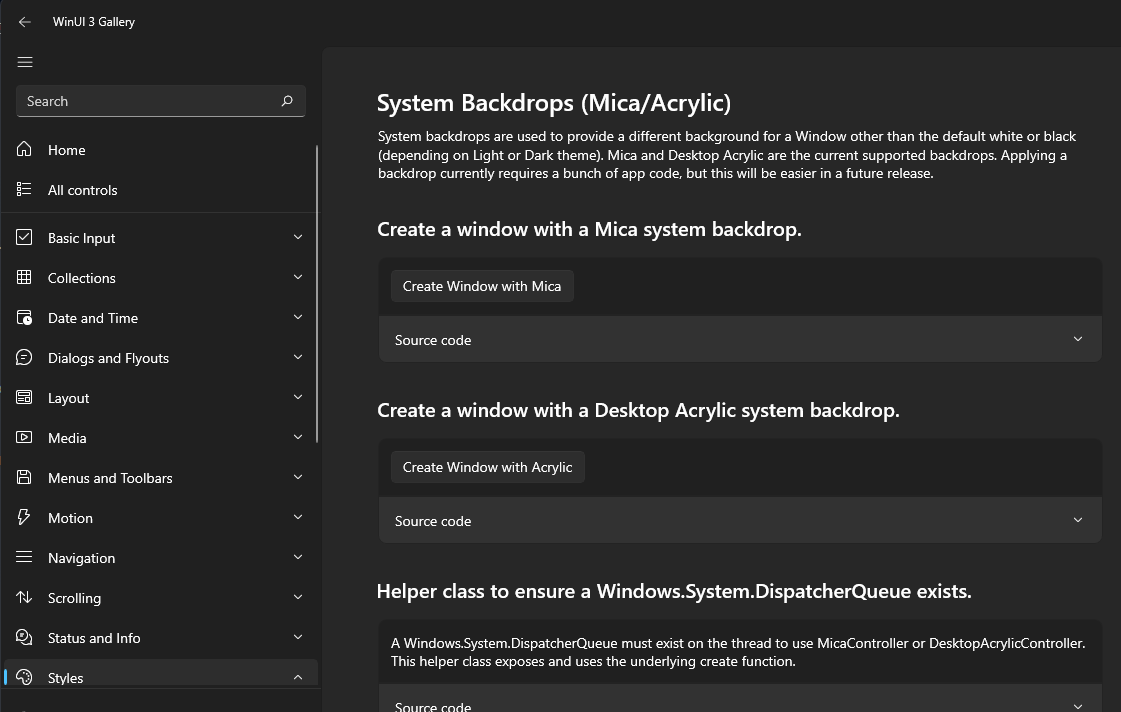The height and width of the screenshot is (712, 1121).
Task: Focus the Search input field
Action: (160, 101)
